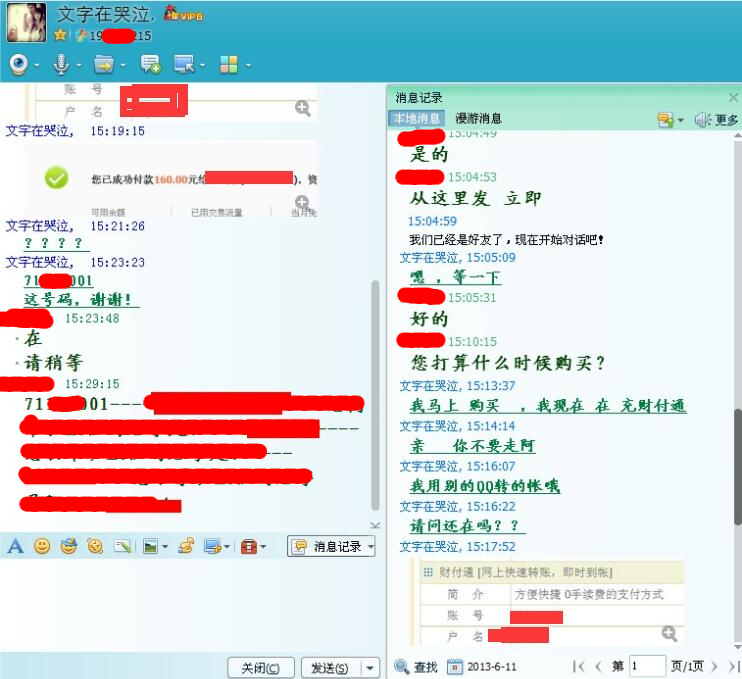Screen dimensions: 742x679
Task: Toggle the 消息记录 message history panel
Action: click(x=330, y=546)
